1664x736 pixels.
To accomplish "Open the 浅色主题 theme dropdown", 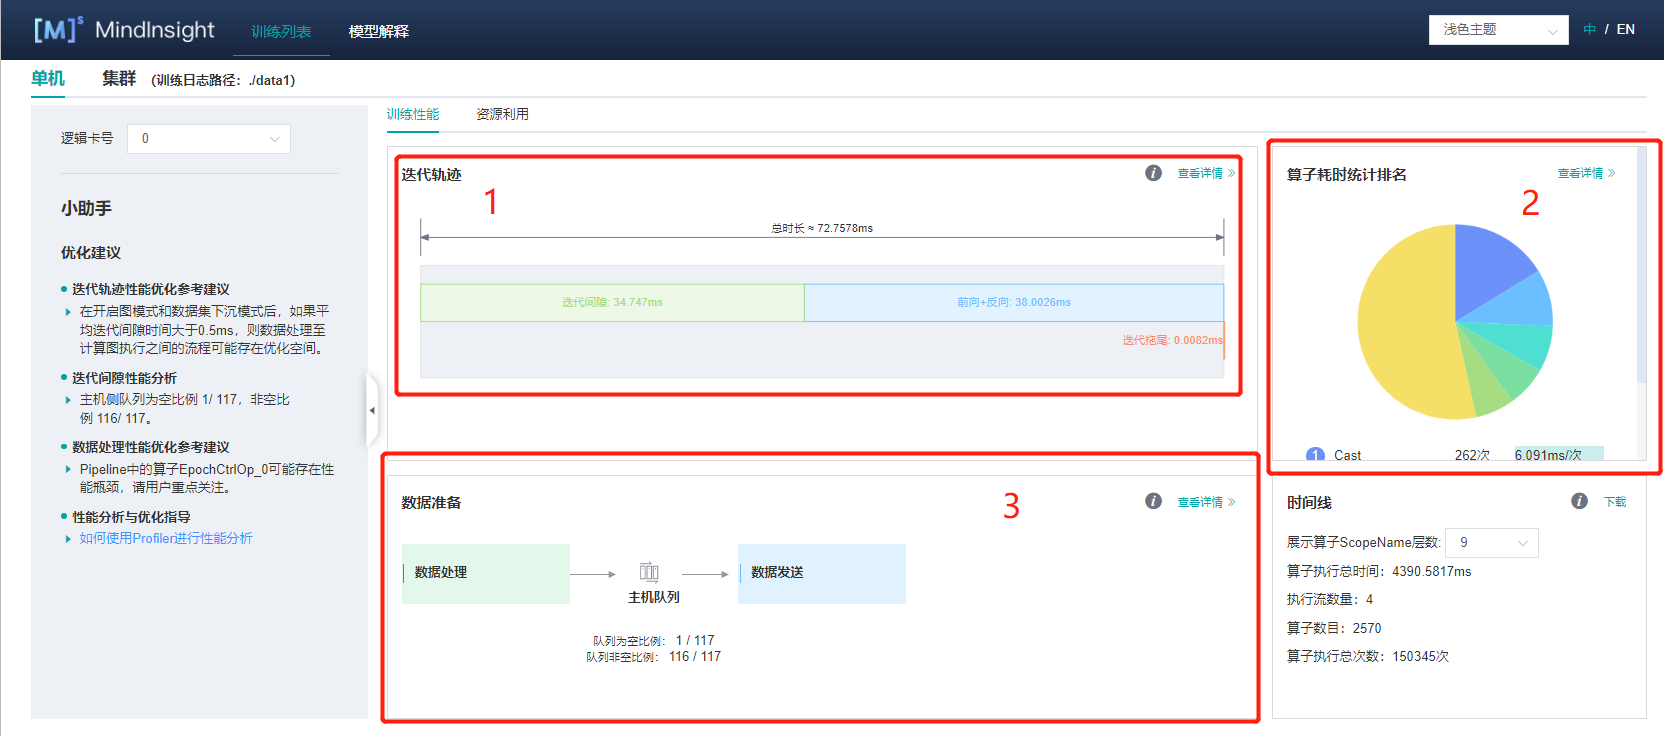I will [x=1498, y=30].
